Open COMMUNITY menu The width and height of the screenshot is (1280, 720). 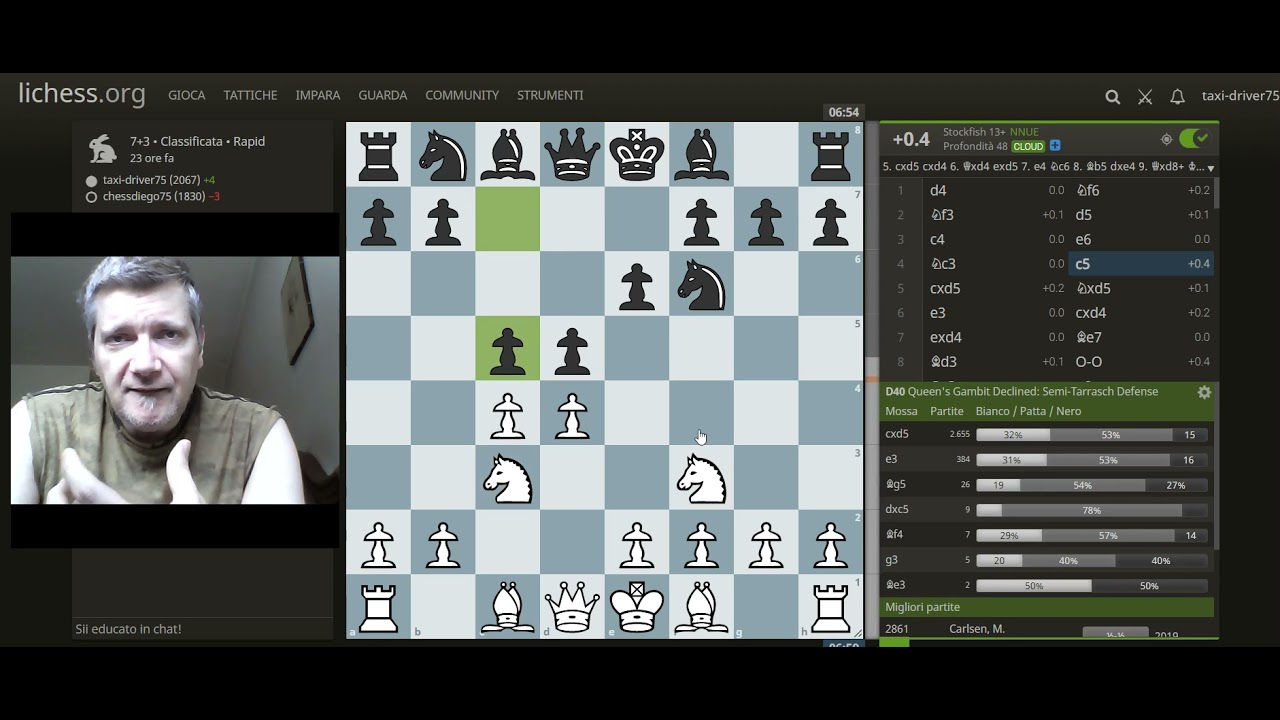462,95
